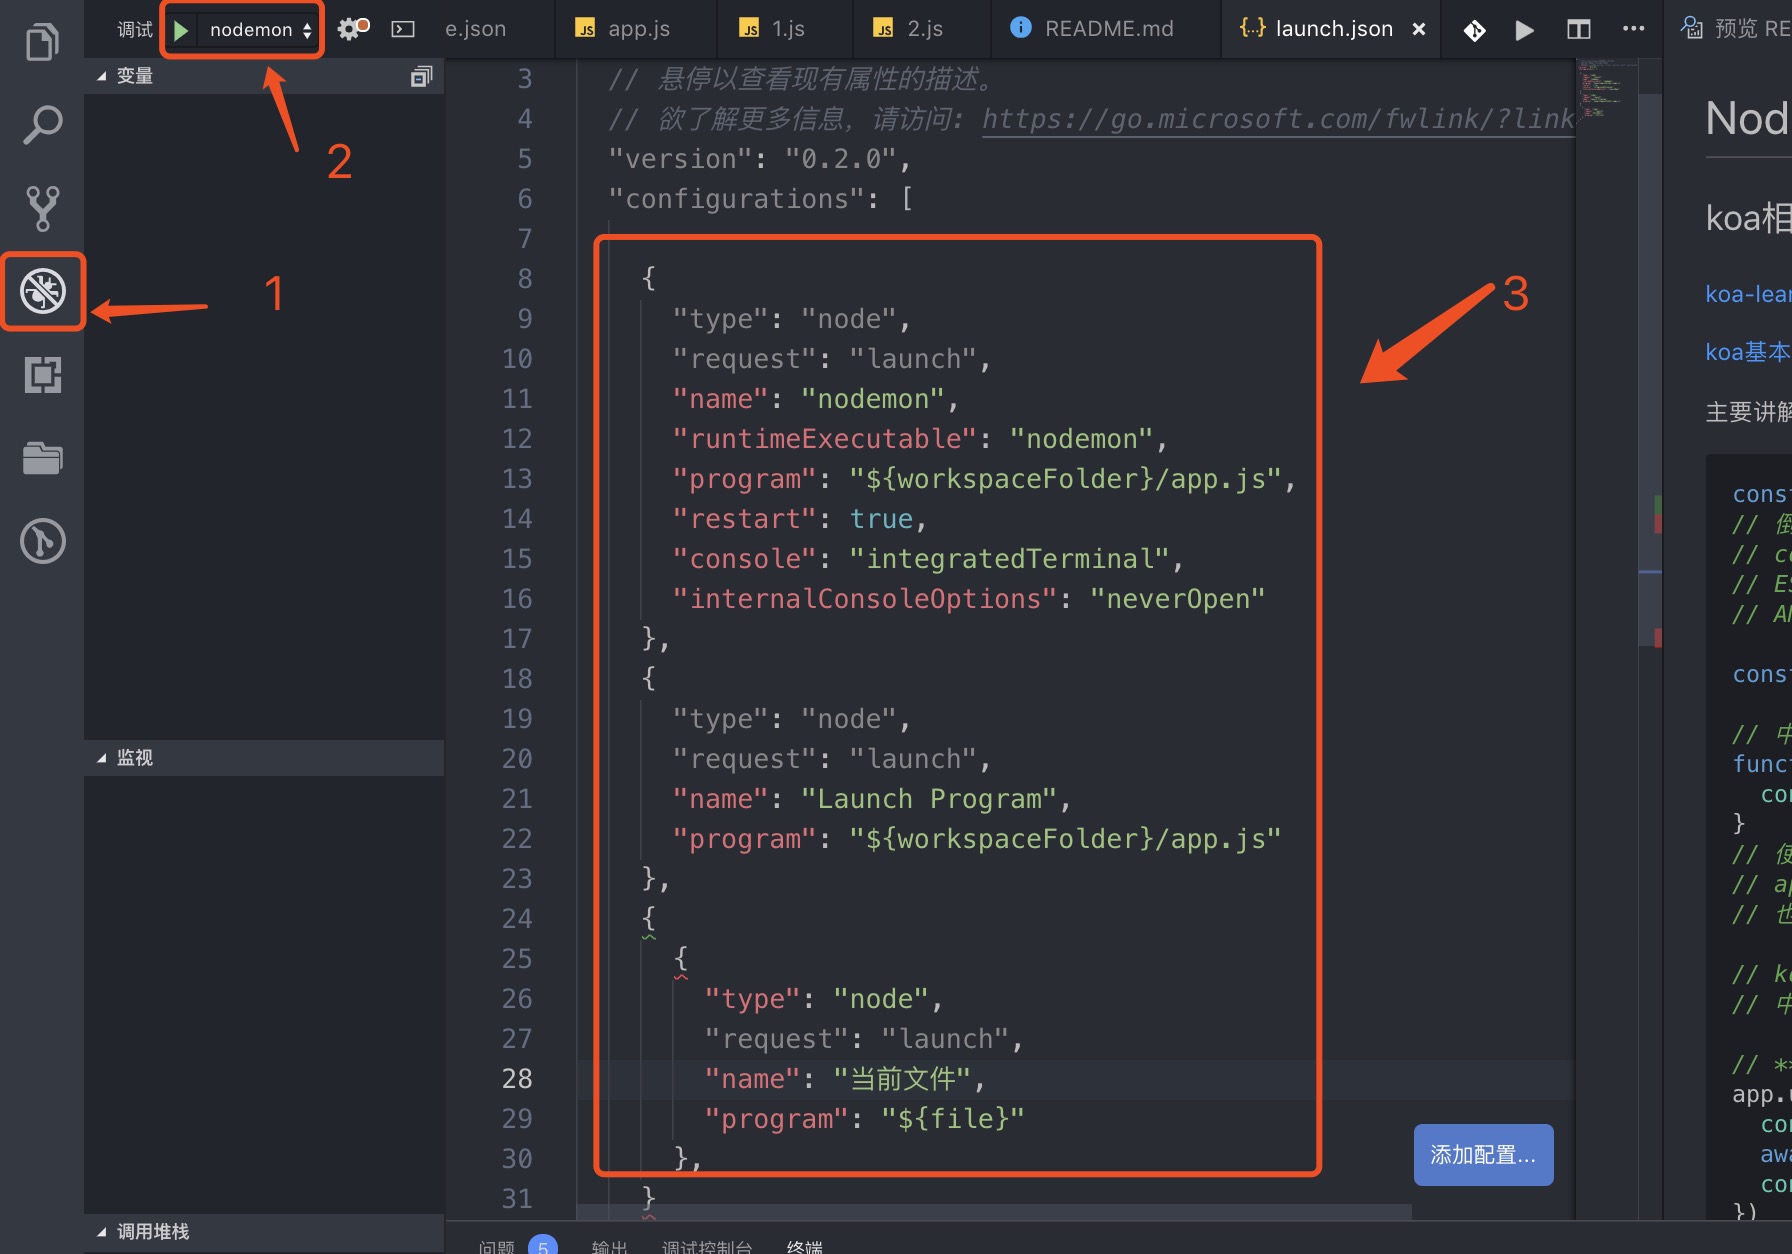Click the koa基本 link in preview
Screen dimensions: 1792x1254
point(1747,352)
